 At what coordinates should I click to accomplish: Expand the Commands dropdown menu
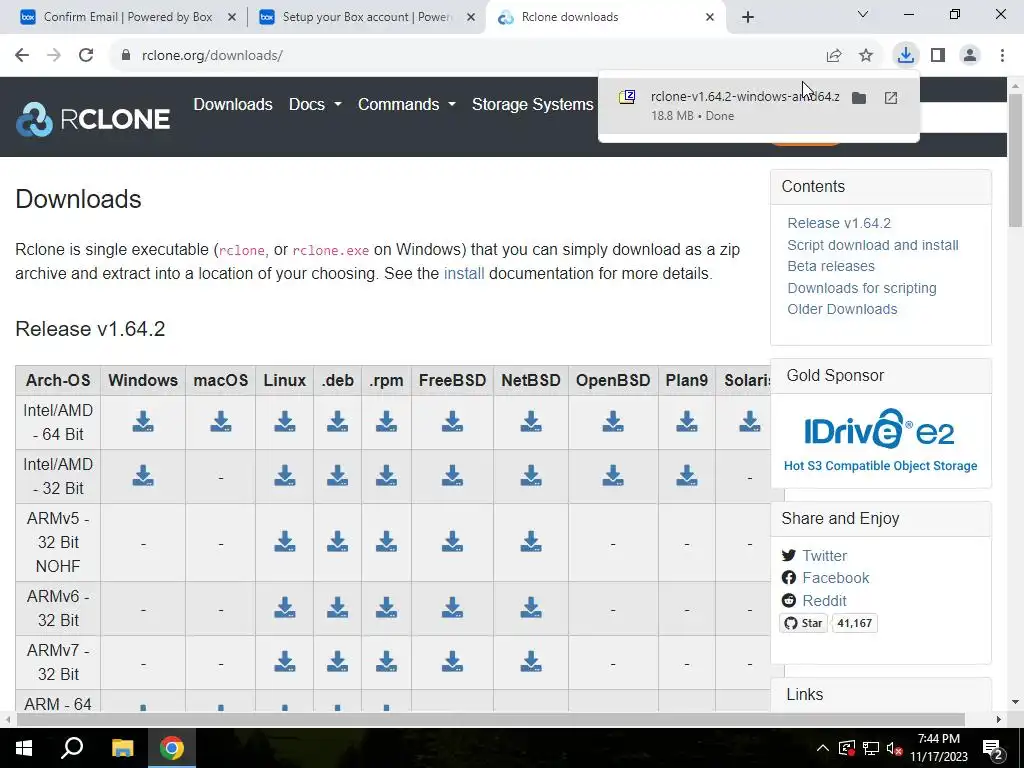click(x=406, y=104)
